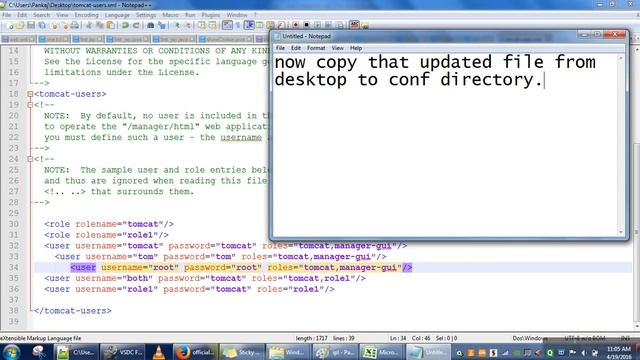Click the Zoom In toolbar icon
This screenshot has height=360, width=640.
click(x=177, y=25)
